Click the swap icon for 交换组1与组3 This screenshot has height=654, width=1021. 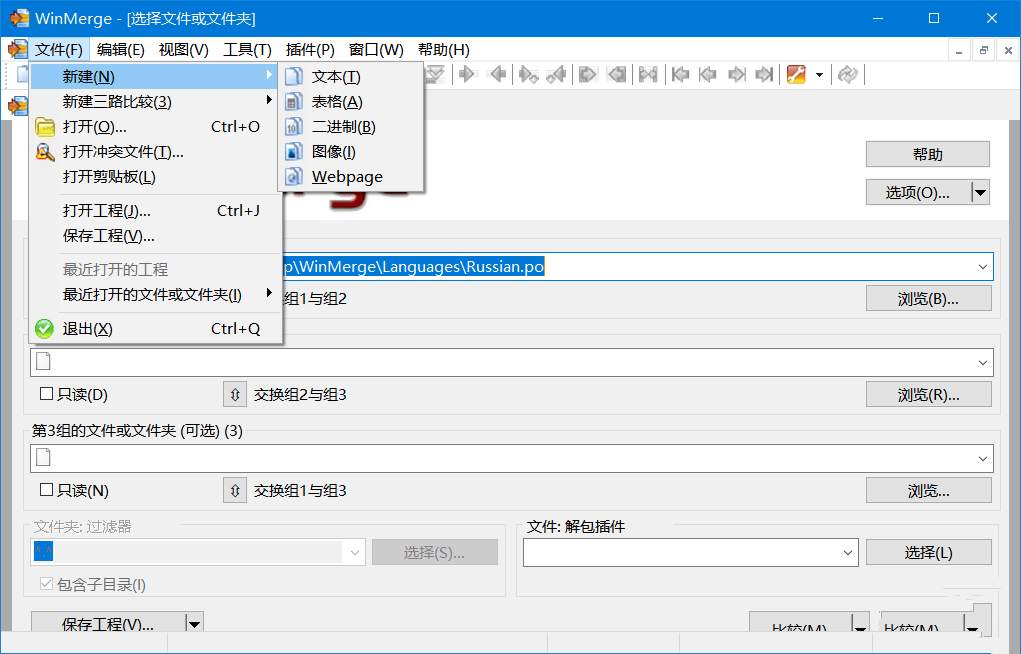click(234, 490)
